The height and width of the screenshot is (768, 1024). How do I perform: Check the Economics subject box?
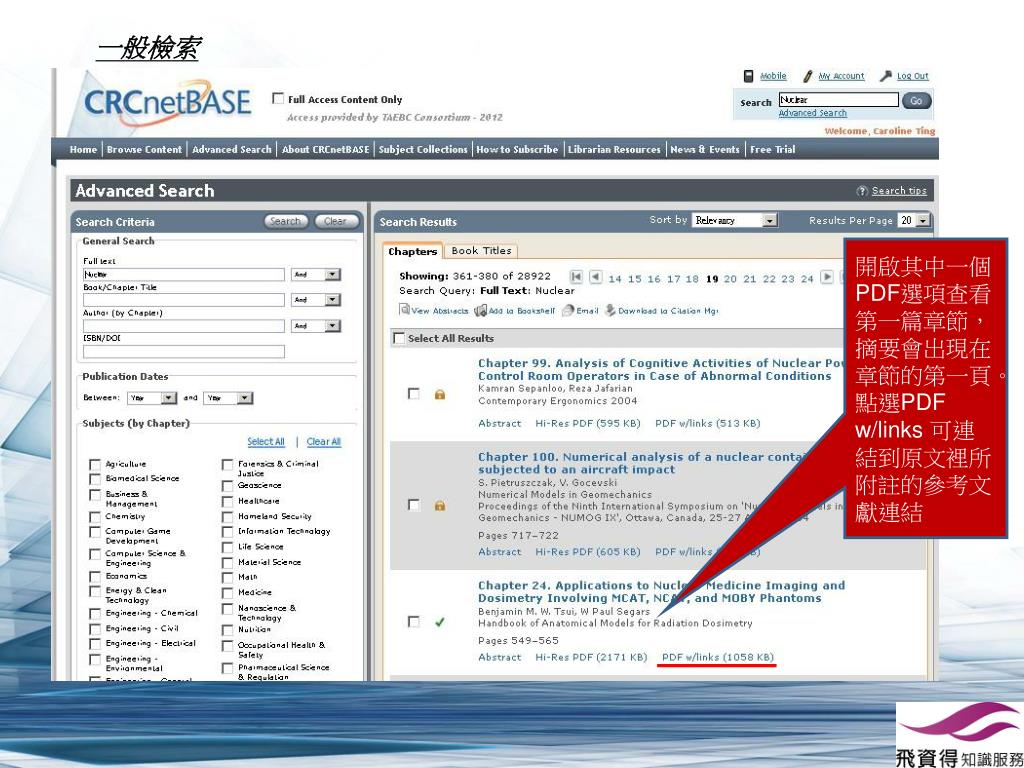click(95, 577)
